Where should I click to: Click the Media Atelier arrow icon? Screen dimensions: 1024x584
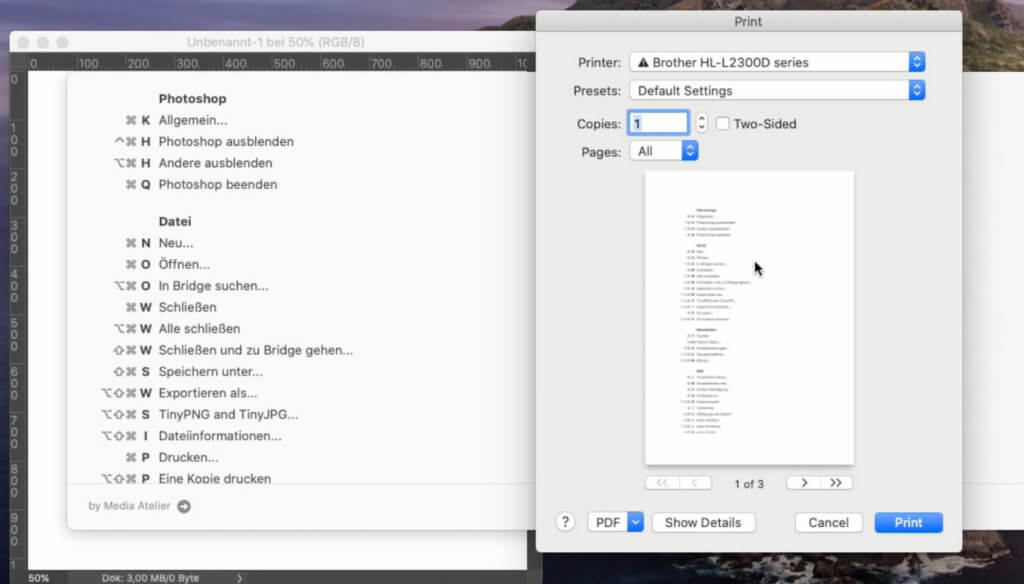(x=184, y=506)
